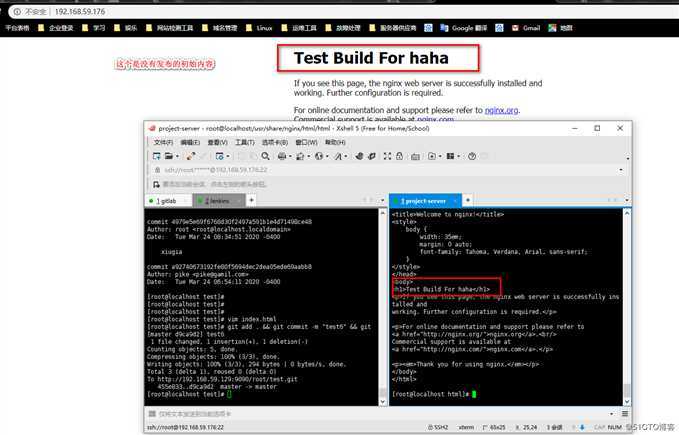Image resolution: width=679 pixels, height=435 pixels.
Task: Click the session properties icon in toolbar
Action: [220, 156]
